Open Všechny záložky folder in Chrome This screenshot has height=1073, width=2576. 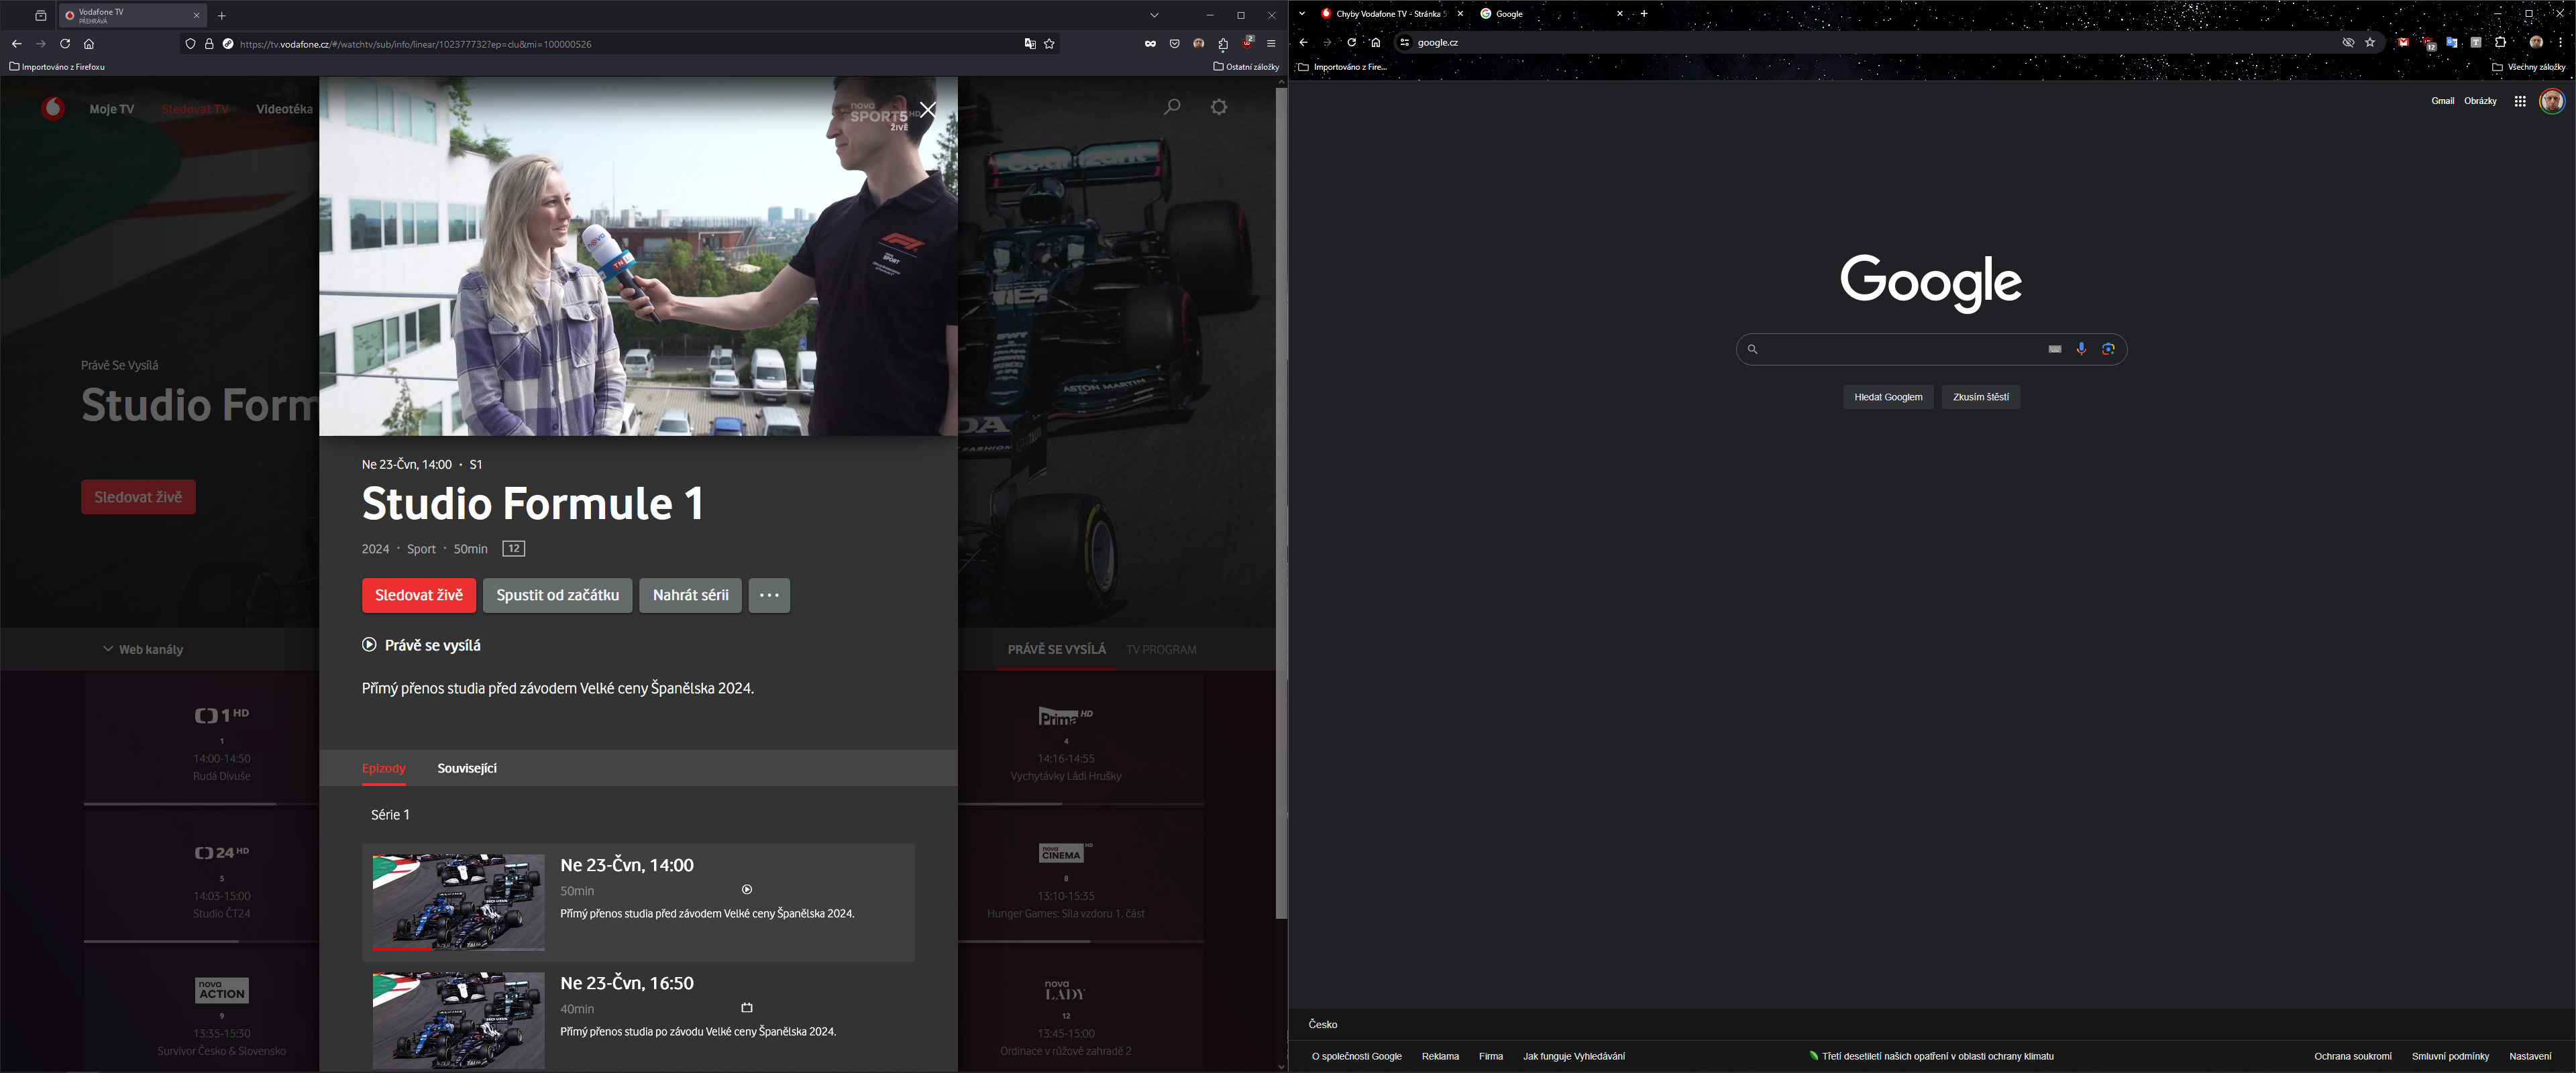2529,67
